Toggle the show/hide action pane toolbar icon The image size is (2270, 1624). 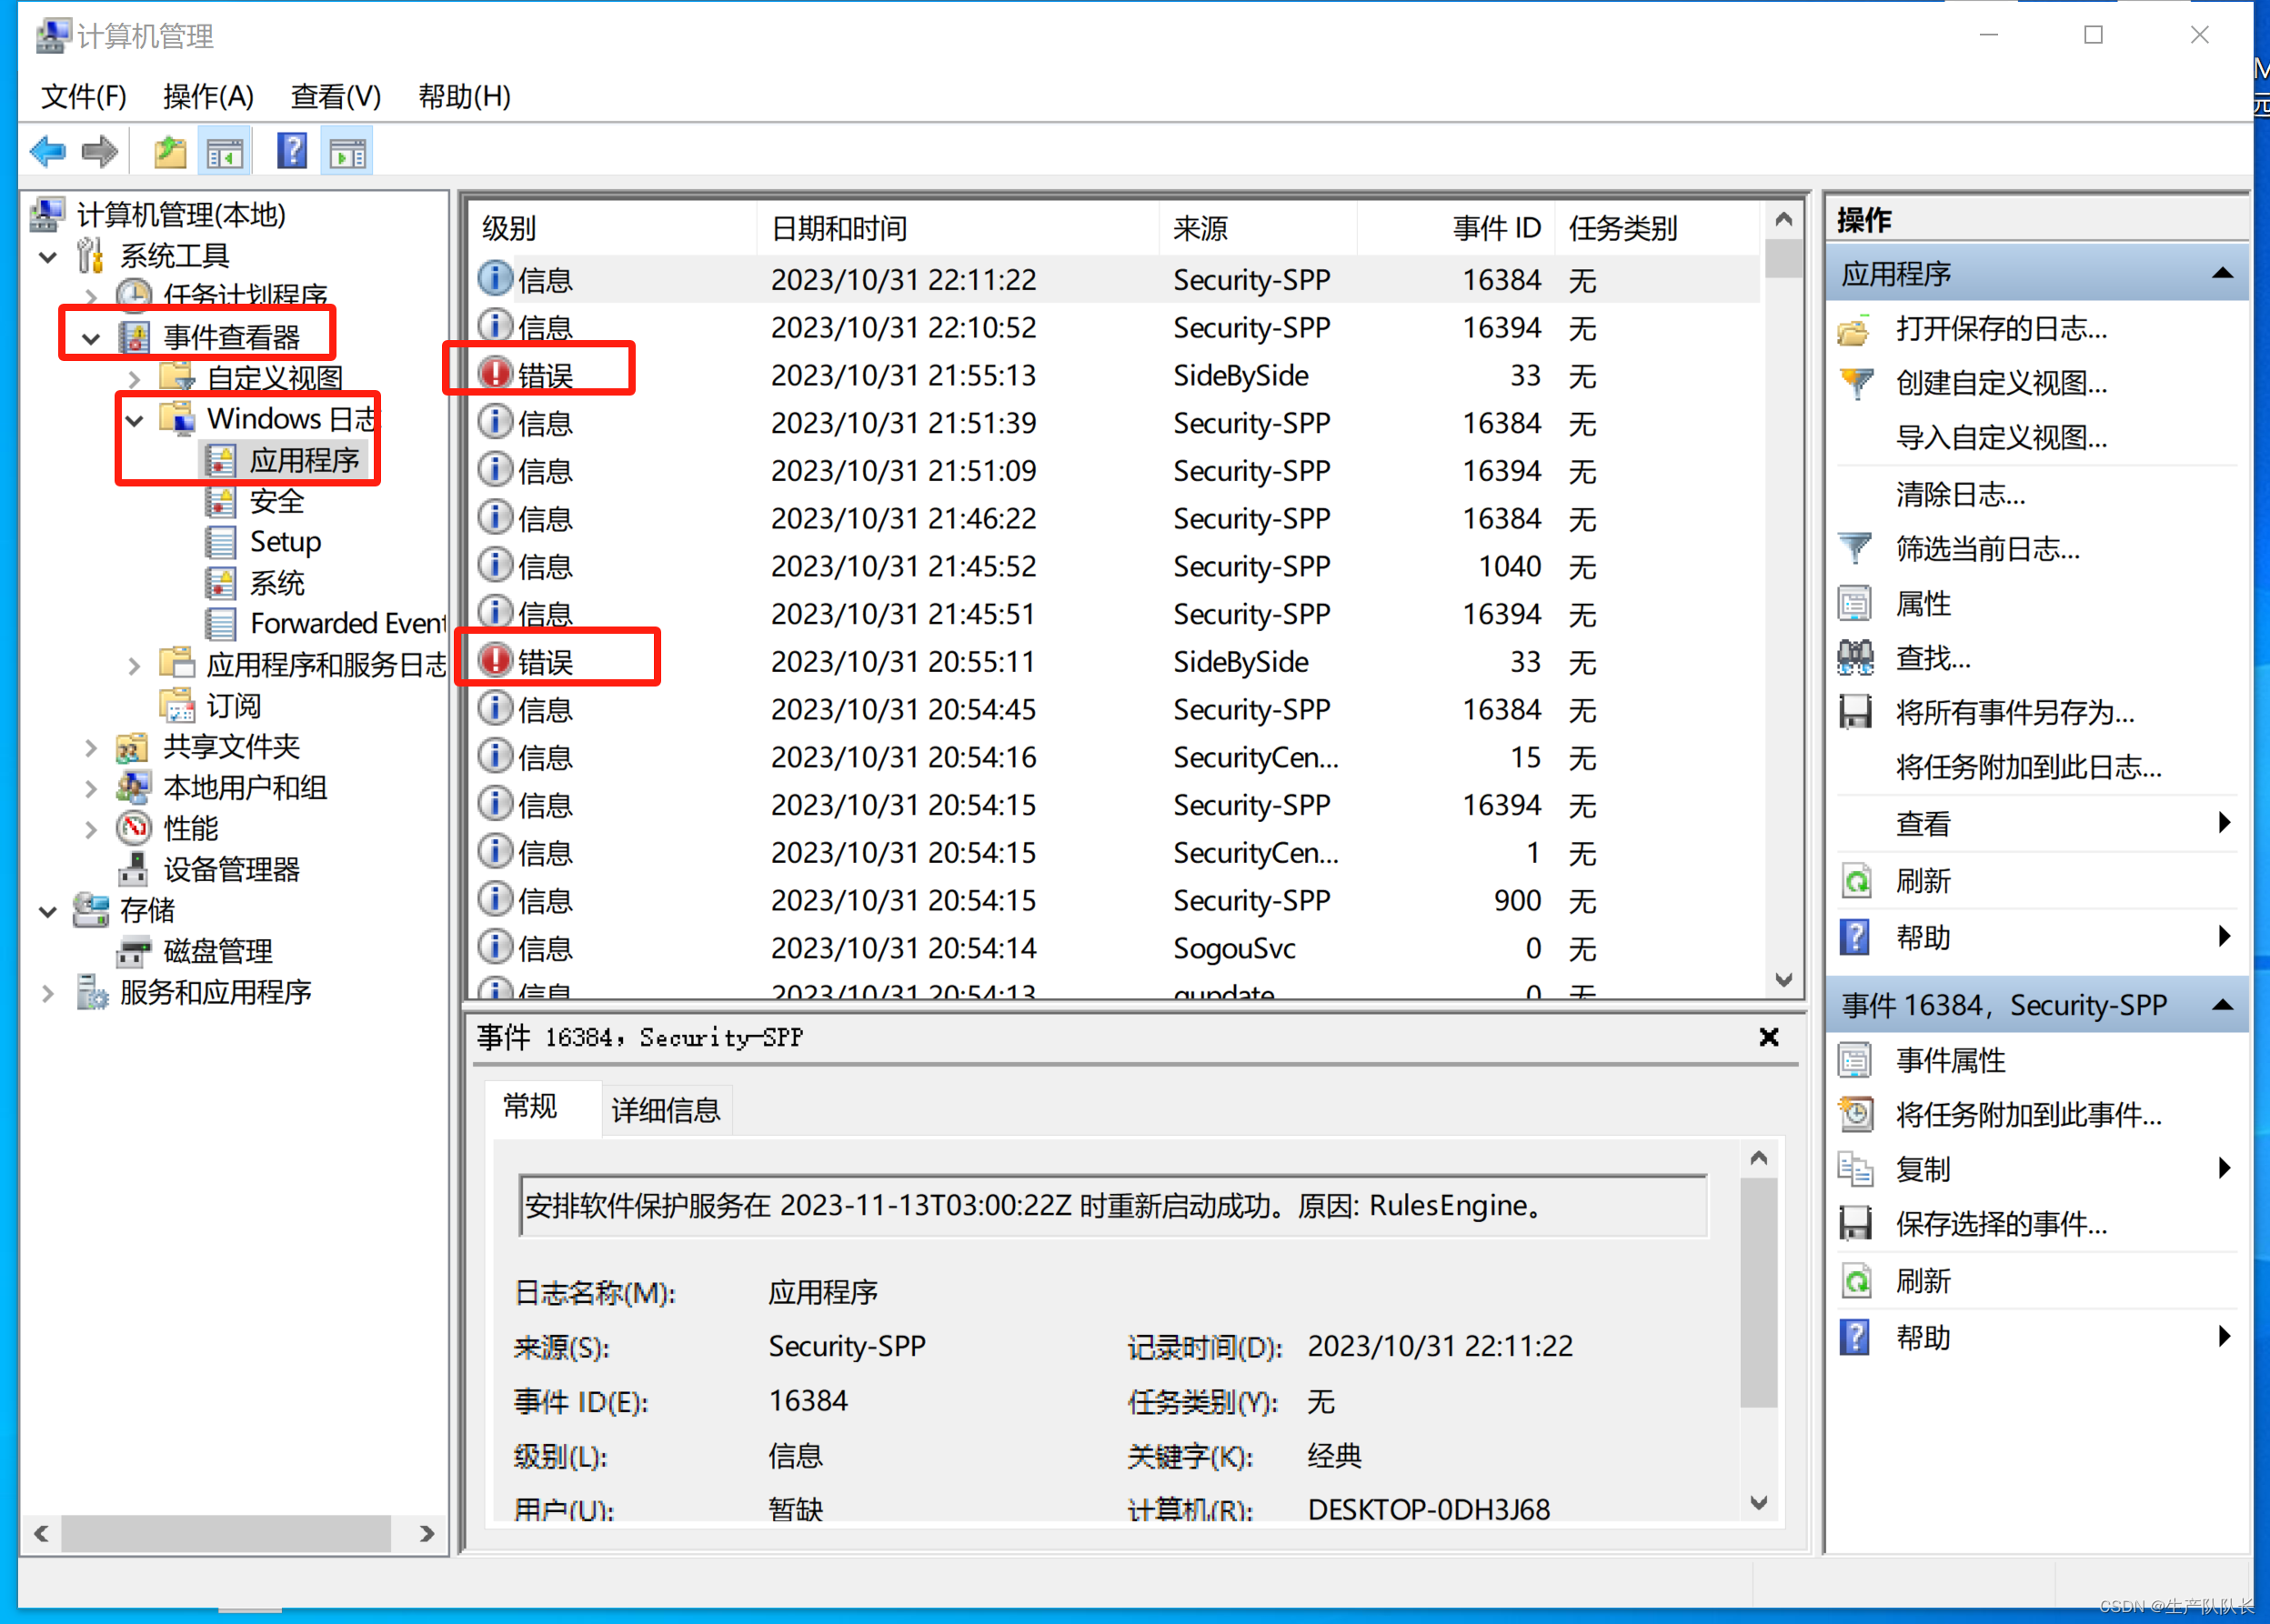click(348, 152)
